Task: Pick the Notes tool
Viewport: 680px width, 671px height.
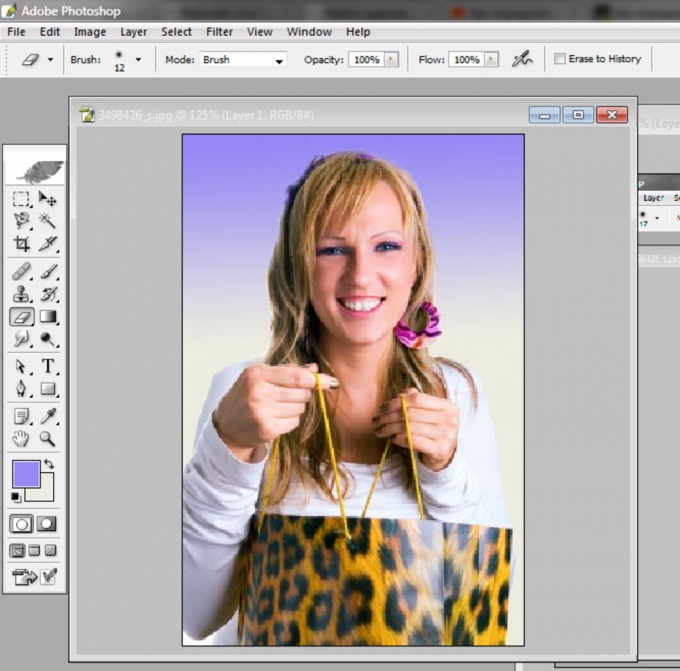Action: (x=21, y=416)
